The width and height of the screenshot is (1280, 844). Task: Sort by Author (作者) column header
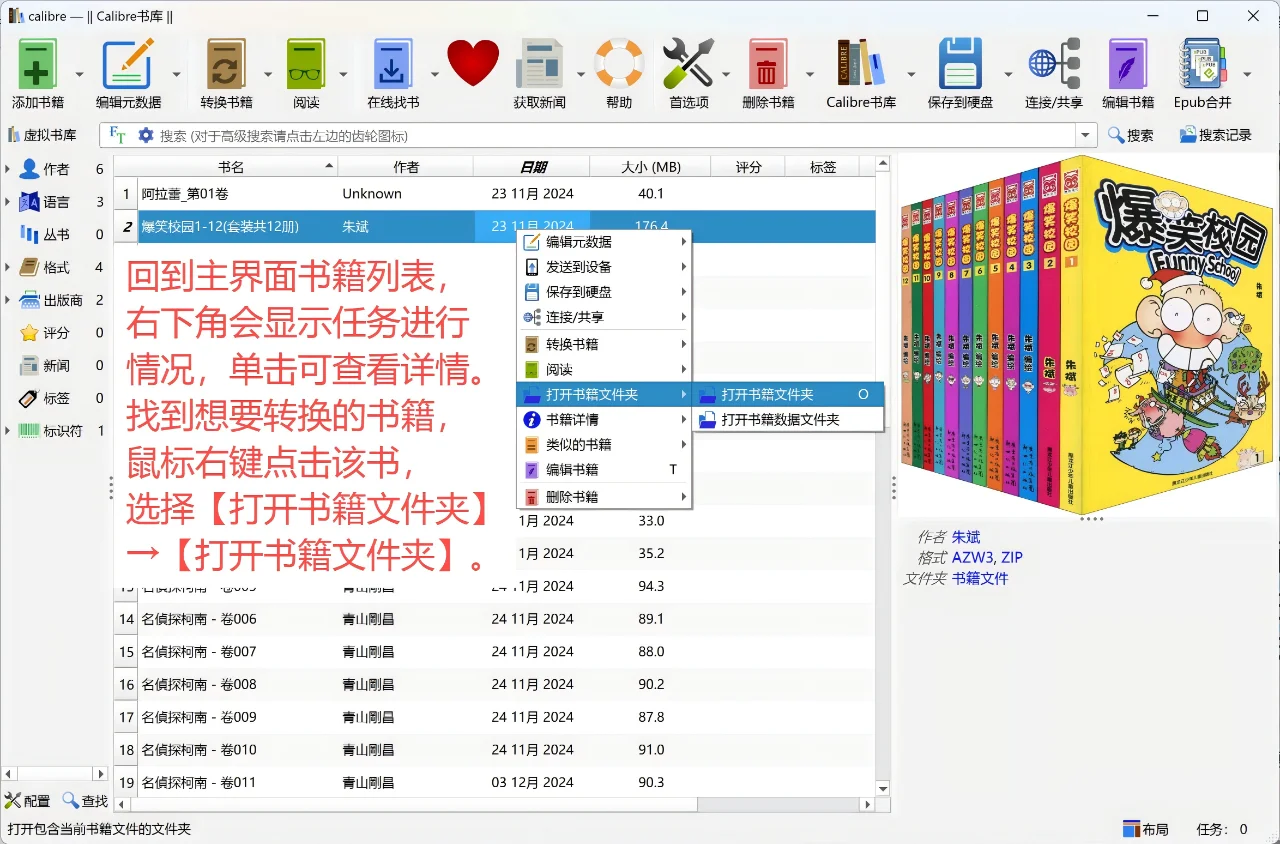405,167
